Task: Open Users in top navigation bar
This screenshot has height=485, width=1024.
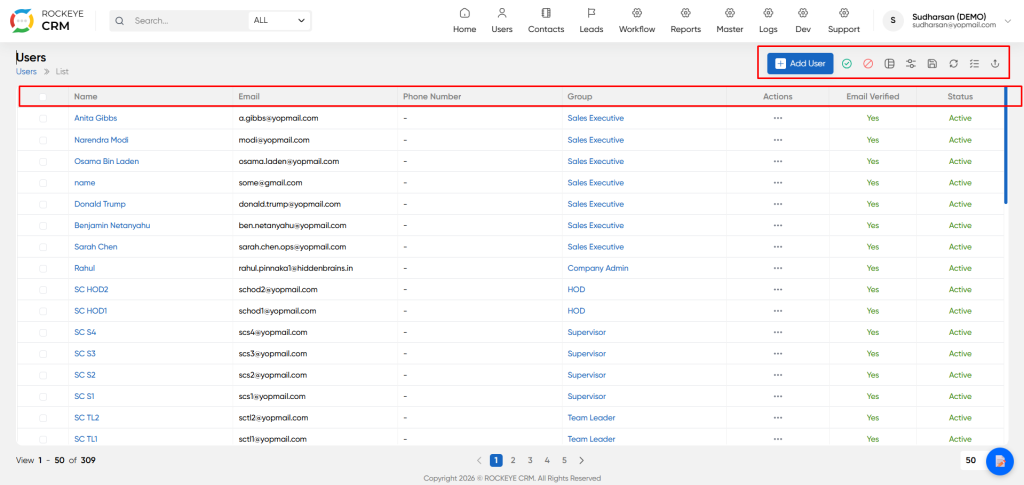Action: coord(502,21)
